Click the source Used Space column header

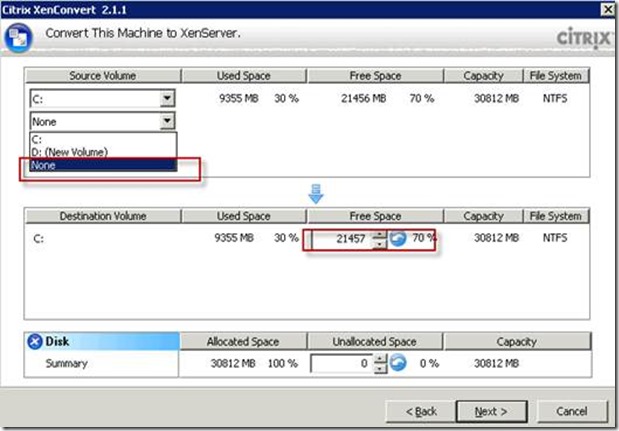point(244,76)
